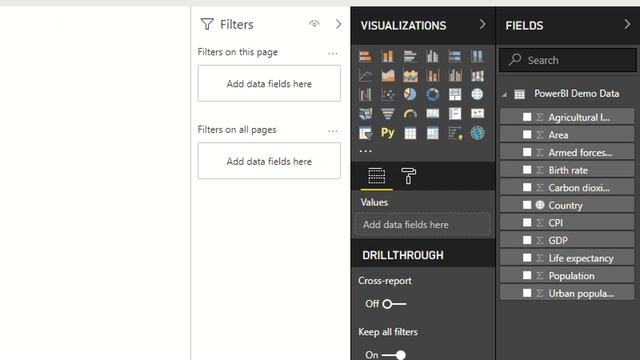This screenshot has height=360, width=640.
Task: Select the ArcGIS Maps visual
Action: [x=477, y=133]
